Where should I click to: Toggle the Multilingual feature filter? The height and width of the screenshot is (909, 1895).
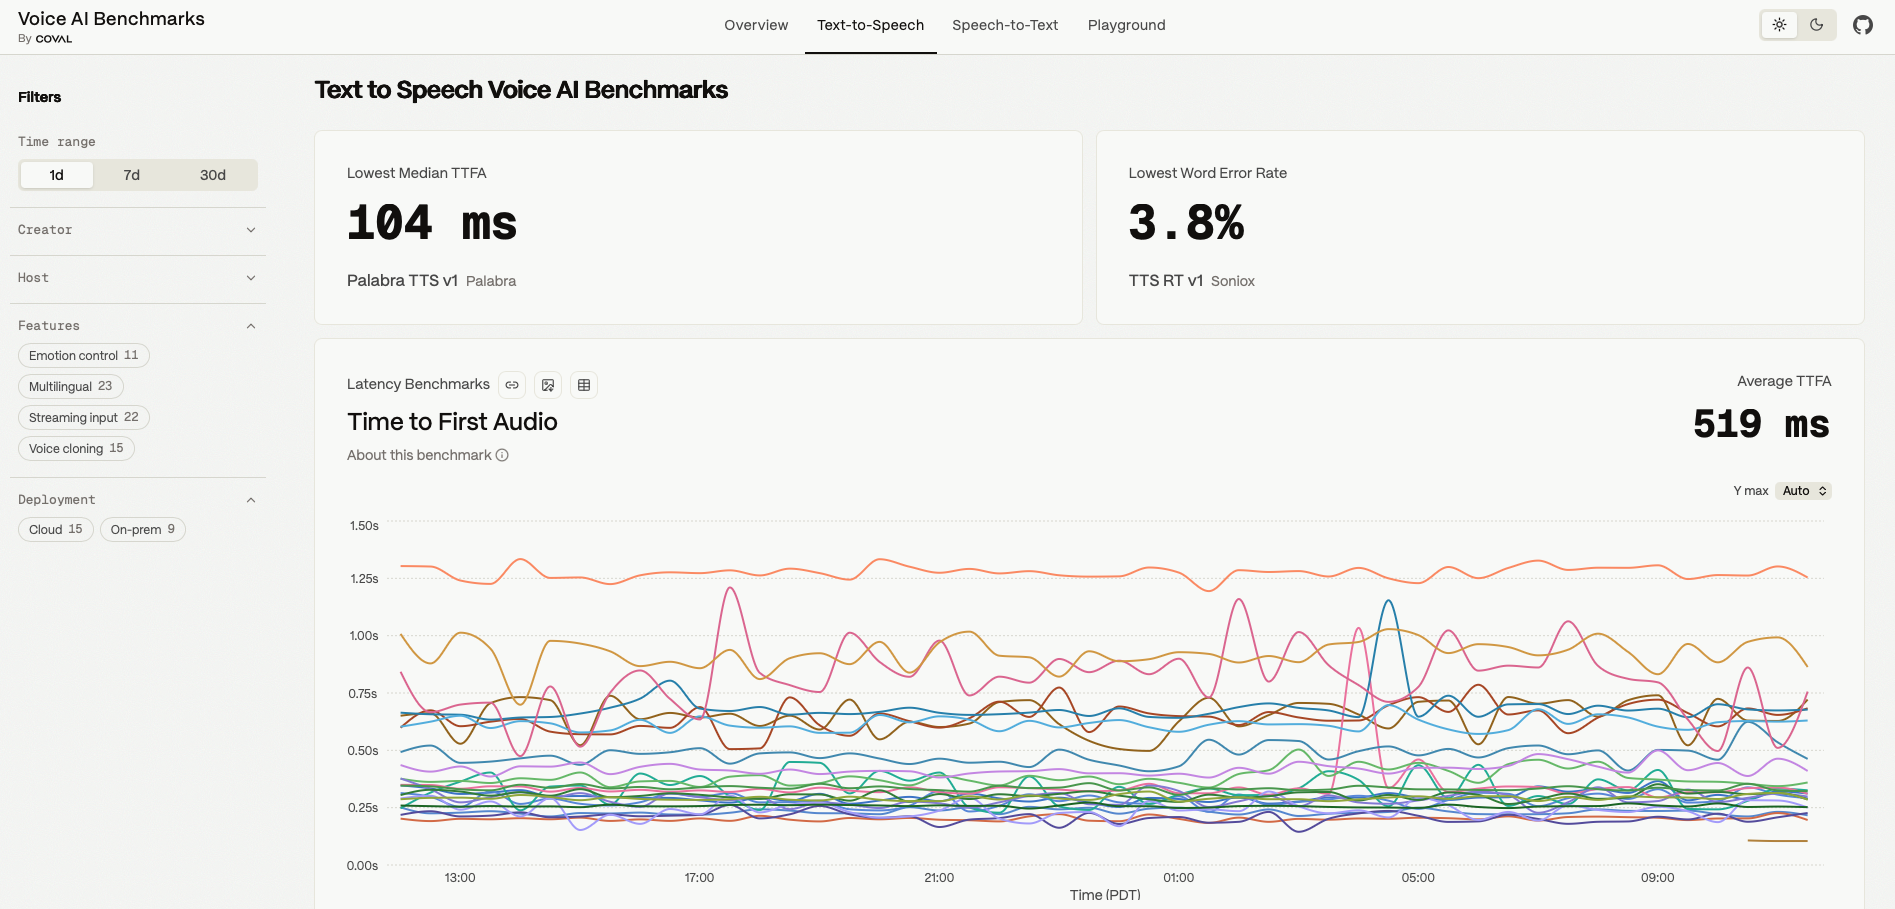pos(71,387)
